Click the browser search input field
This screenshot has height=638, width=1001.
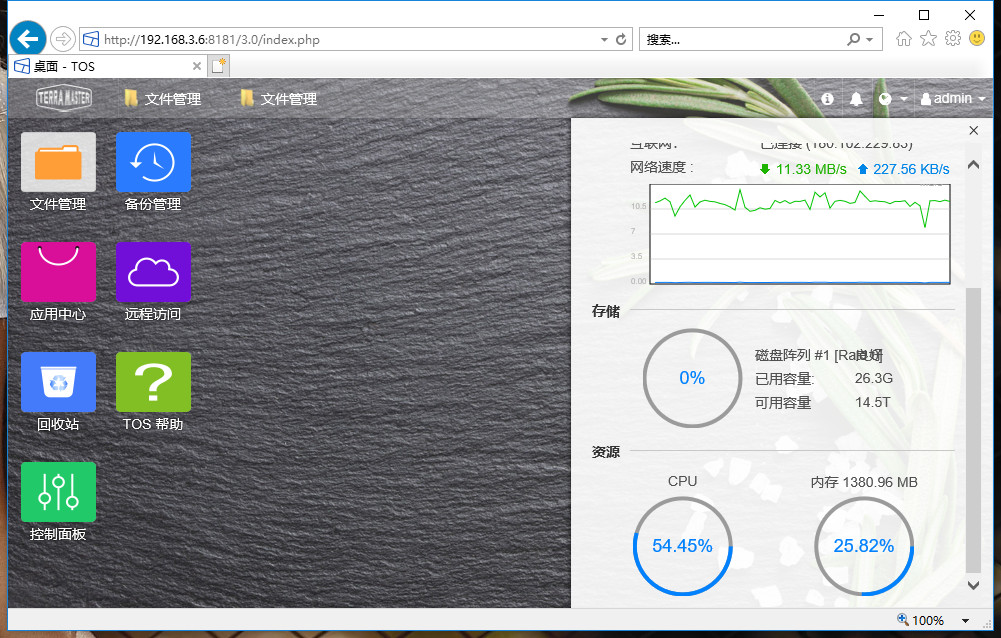tap(740, 40)
